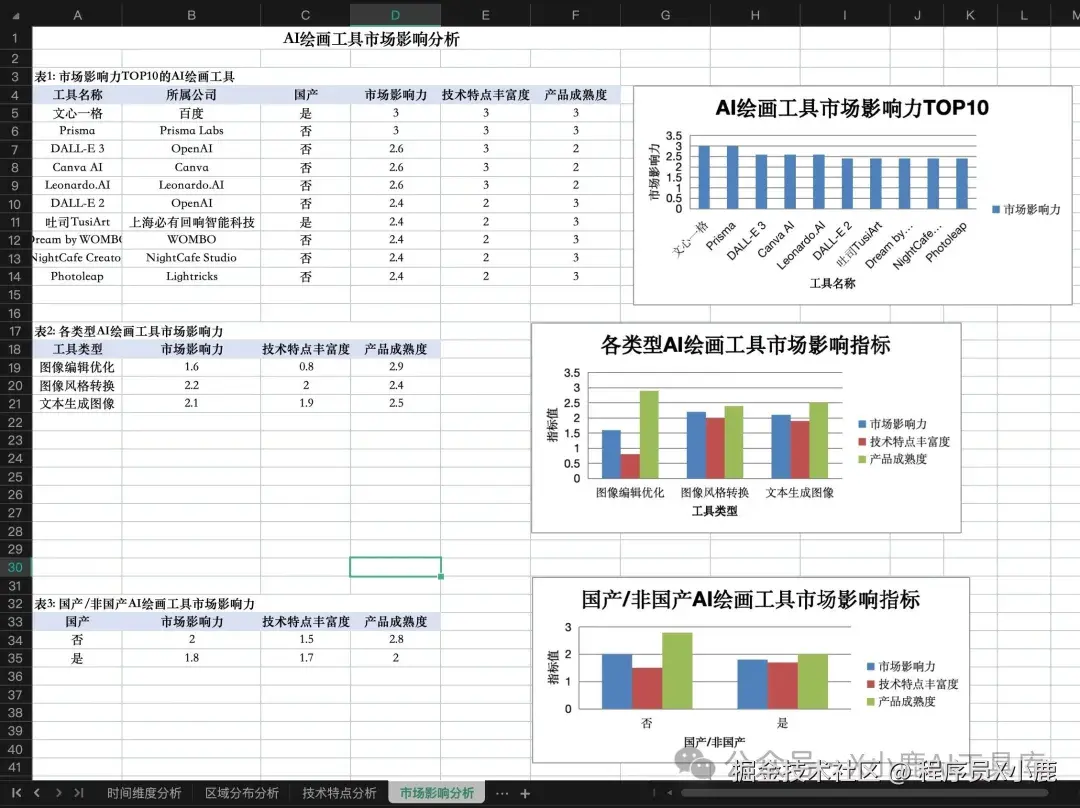Select cell 图像编辑优化
1080x808 pixels.
pyautogui.click(x=77, y=367)
